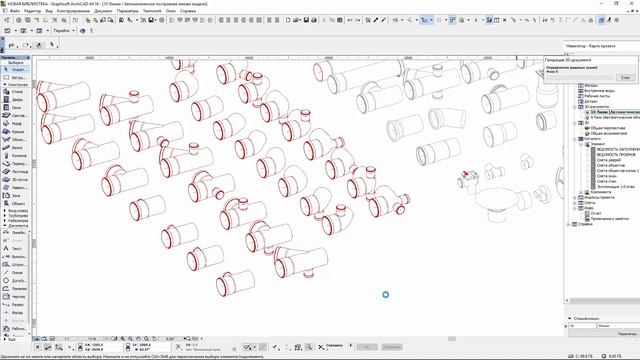Select the Window (Окно) tool
The image size is (640, 360).
pos(15,108)
